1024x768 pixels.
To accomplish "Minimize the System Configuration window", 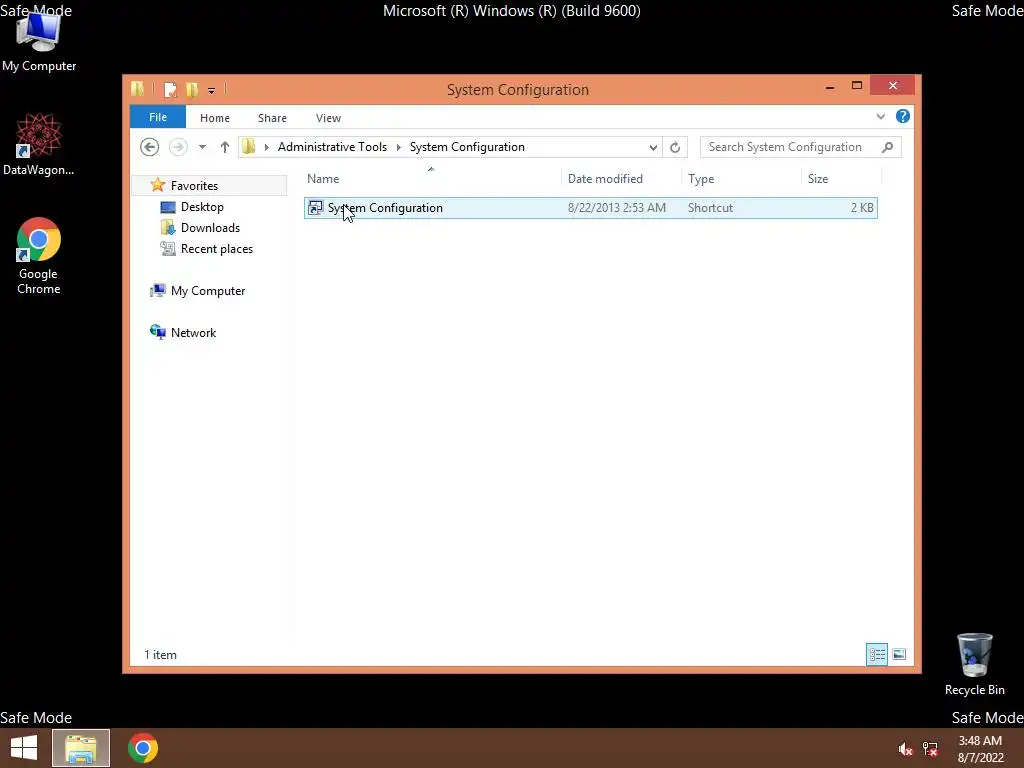I will pos(829,86).
